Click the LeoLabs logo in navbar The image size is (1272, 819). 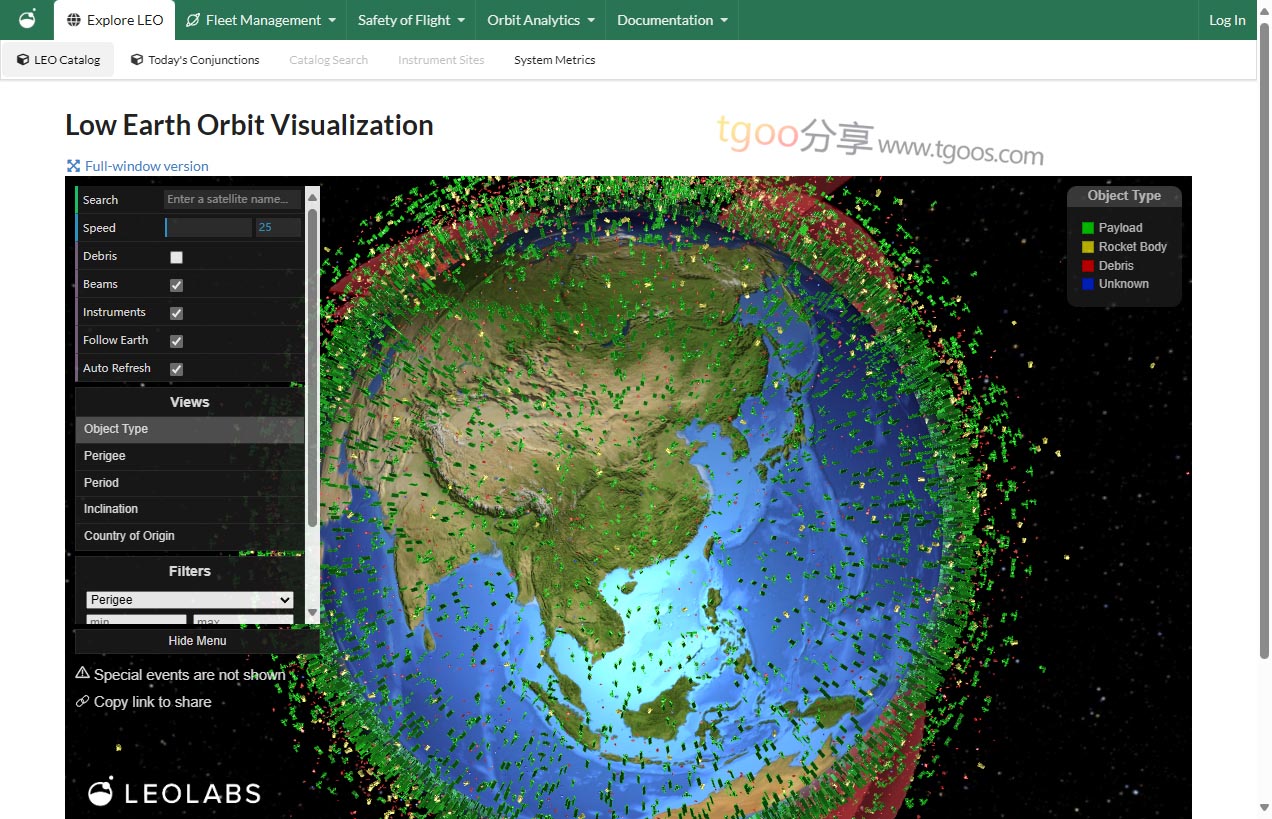27,19
